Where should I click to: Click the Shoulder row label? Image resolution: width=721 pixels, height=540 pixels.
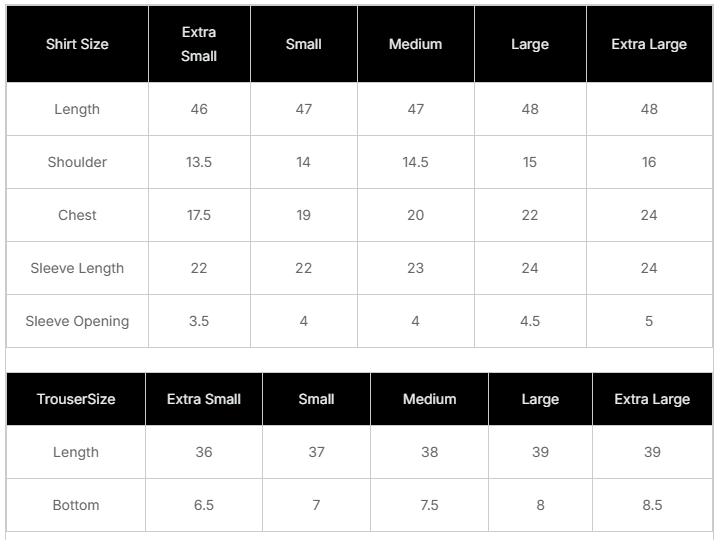[77, 162]
